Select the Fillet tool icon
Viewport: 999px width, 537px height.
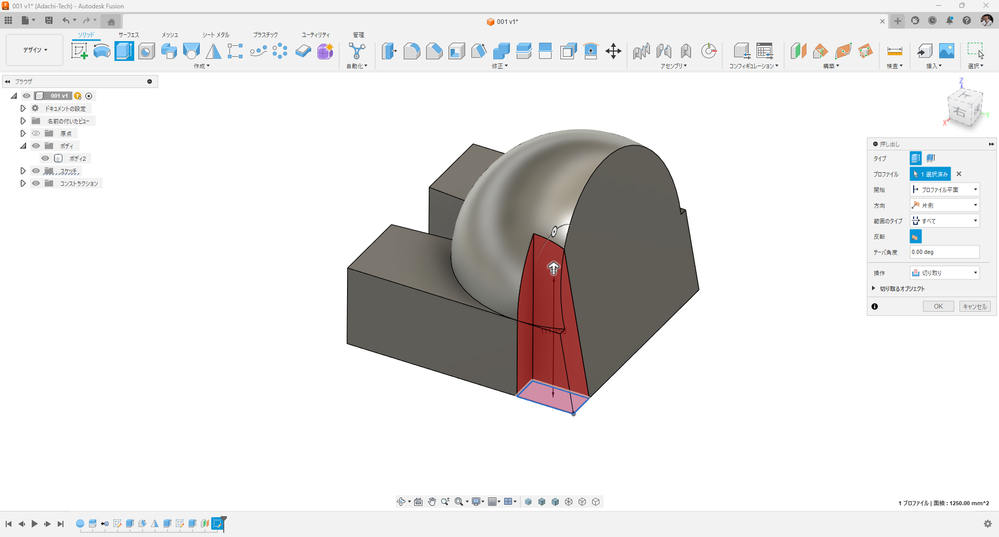[x=412, y=51]
